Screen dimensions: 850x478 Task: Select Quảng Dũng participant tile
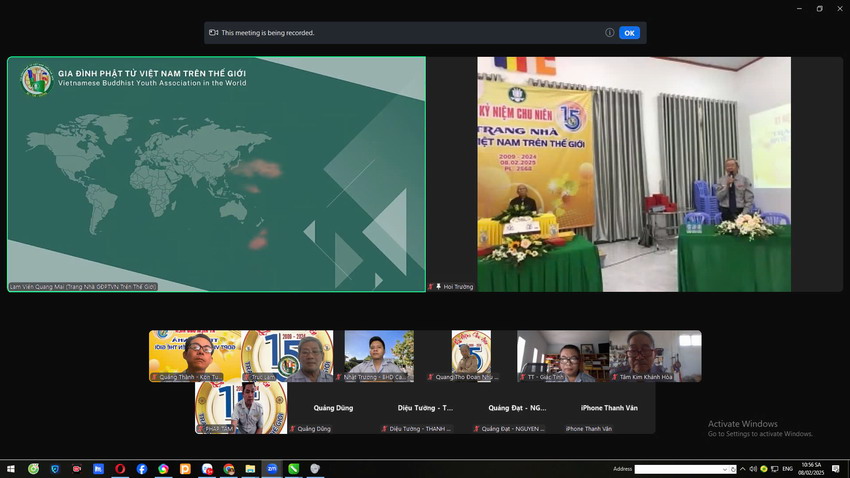[333, 408]
